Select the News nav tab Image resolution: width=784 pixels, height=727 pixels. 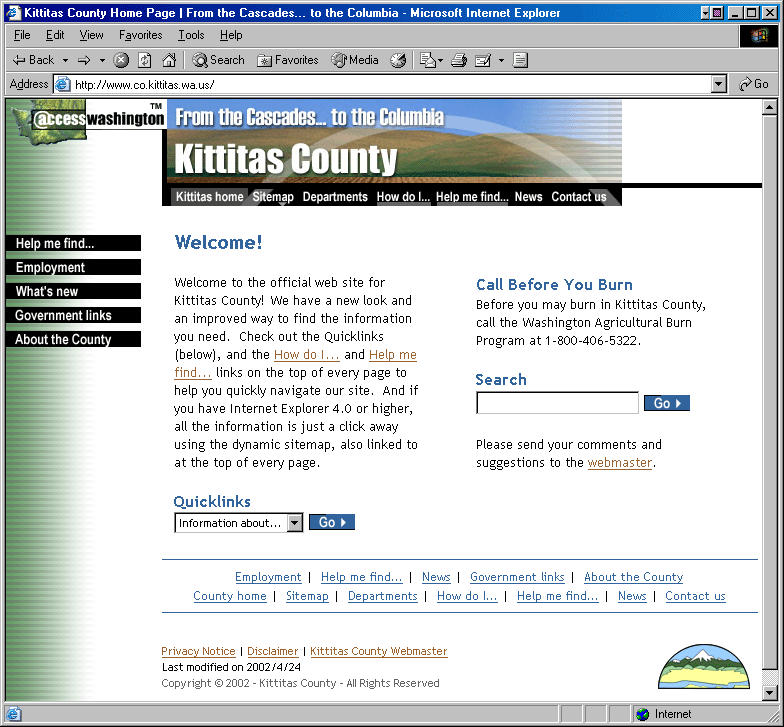pos(528,196)
